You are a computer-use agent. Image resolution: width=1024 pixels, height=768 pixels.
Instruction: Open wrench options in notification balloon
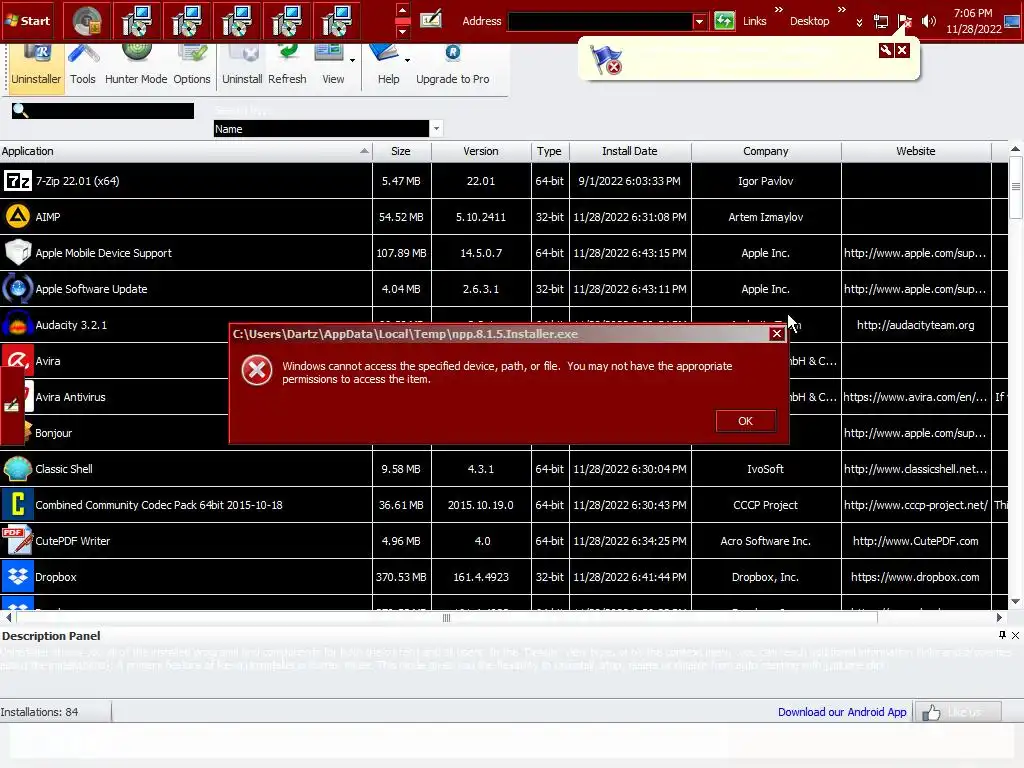pyautogui.click(x=886, y=50)
